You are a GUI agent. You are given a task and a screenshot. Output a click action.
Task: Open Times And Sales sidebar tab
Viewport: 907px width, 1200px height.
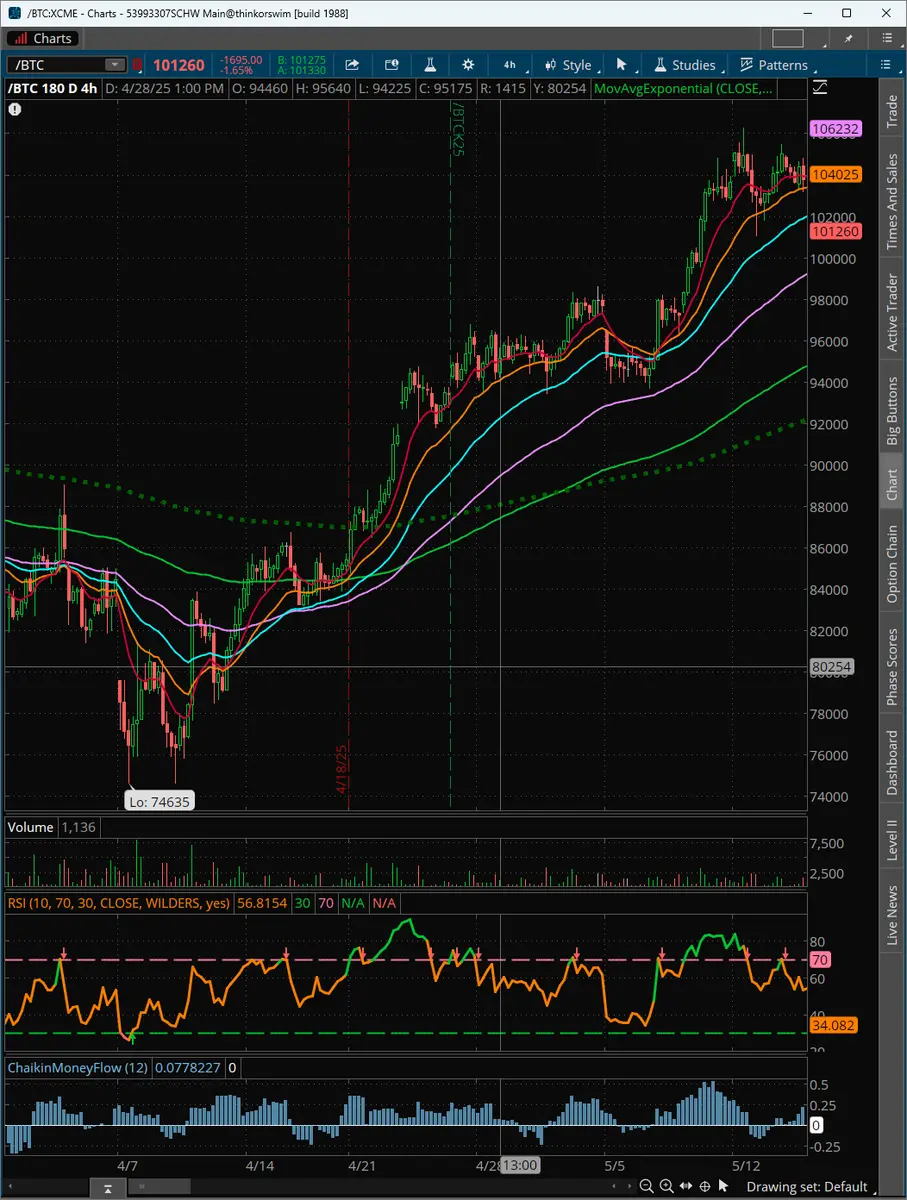tap(892, 202)
